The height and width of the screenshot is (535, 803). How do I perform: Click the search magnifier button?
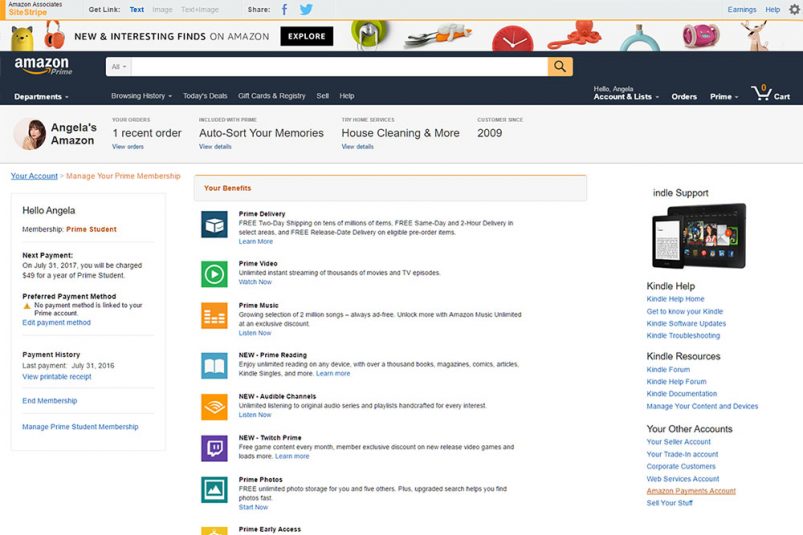tap(560, 67)
